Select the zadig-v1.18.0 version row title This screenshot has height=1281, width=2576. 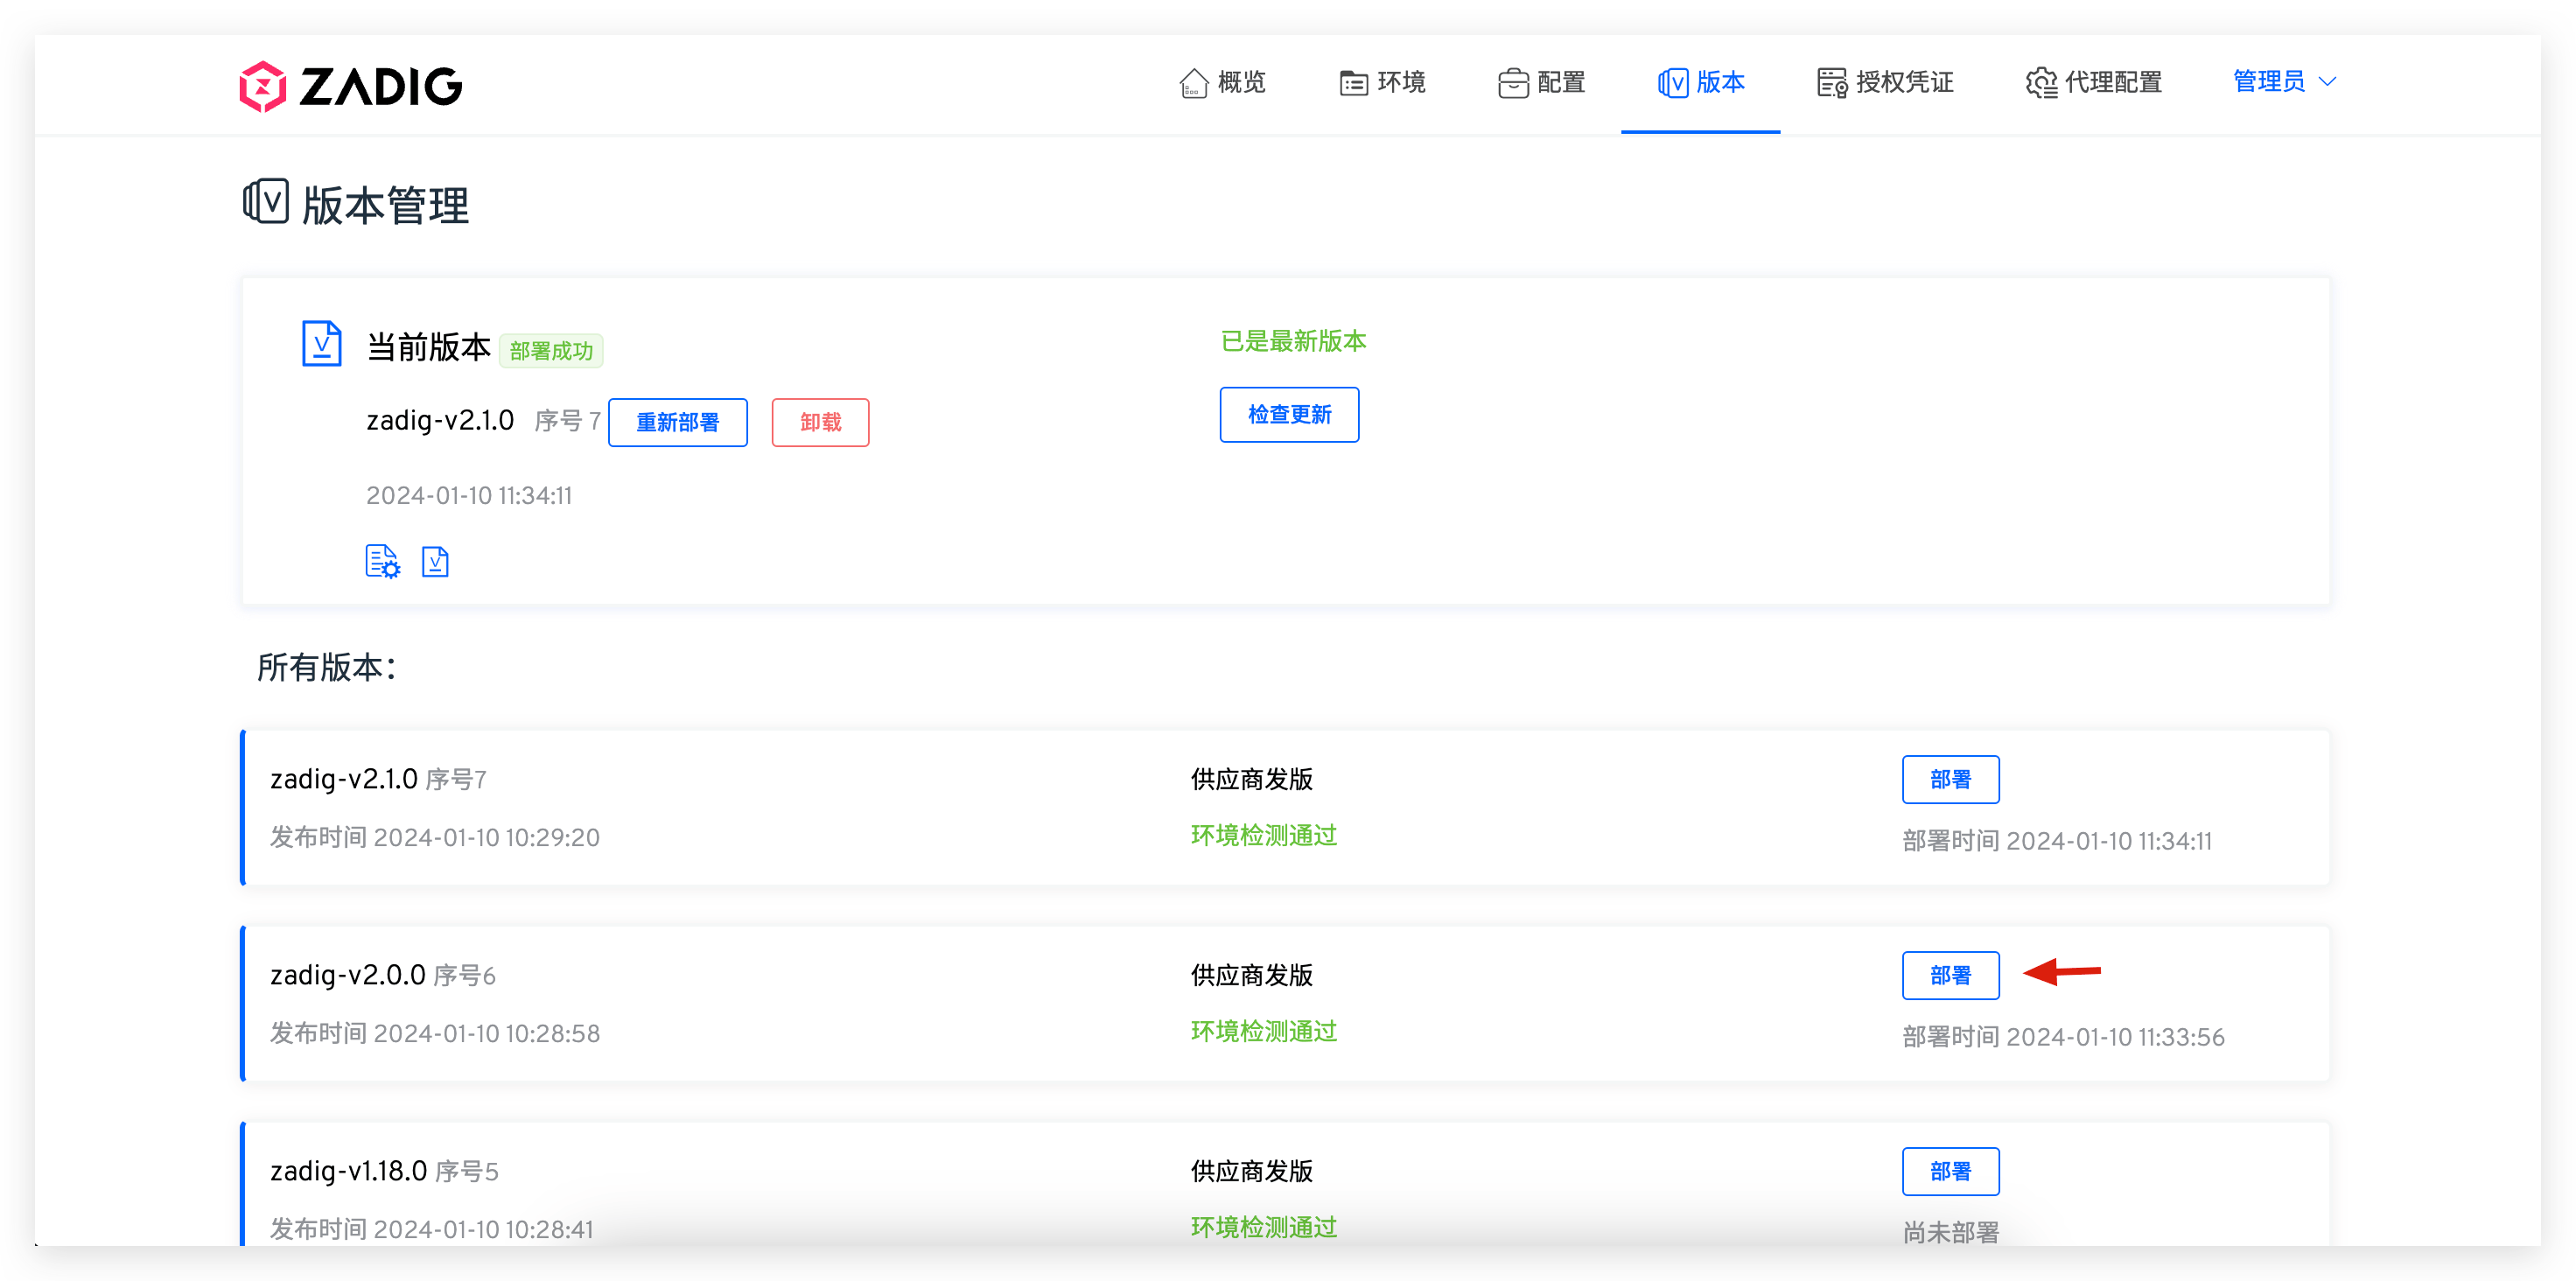point(349,1170)
